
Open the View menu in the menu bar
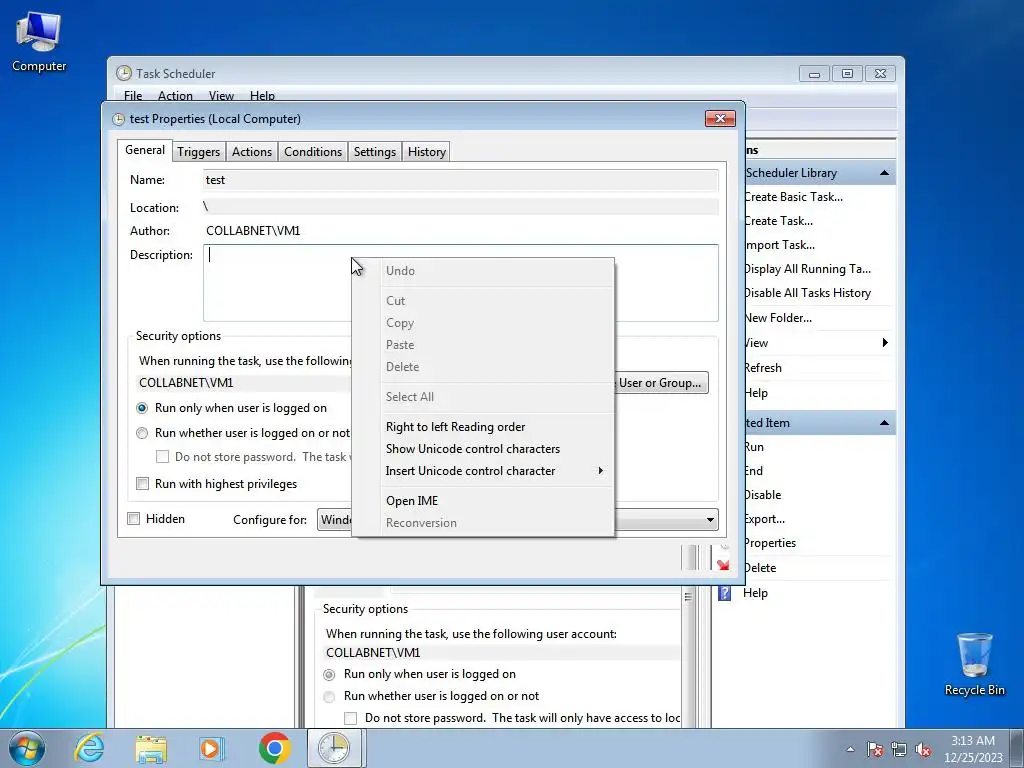click(x=221, y=96)
